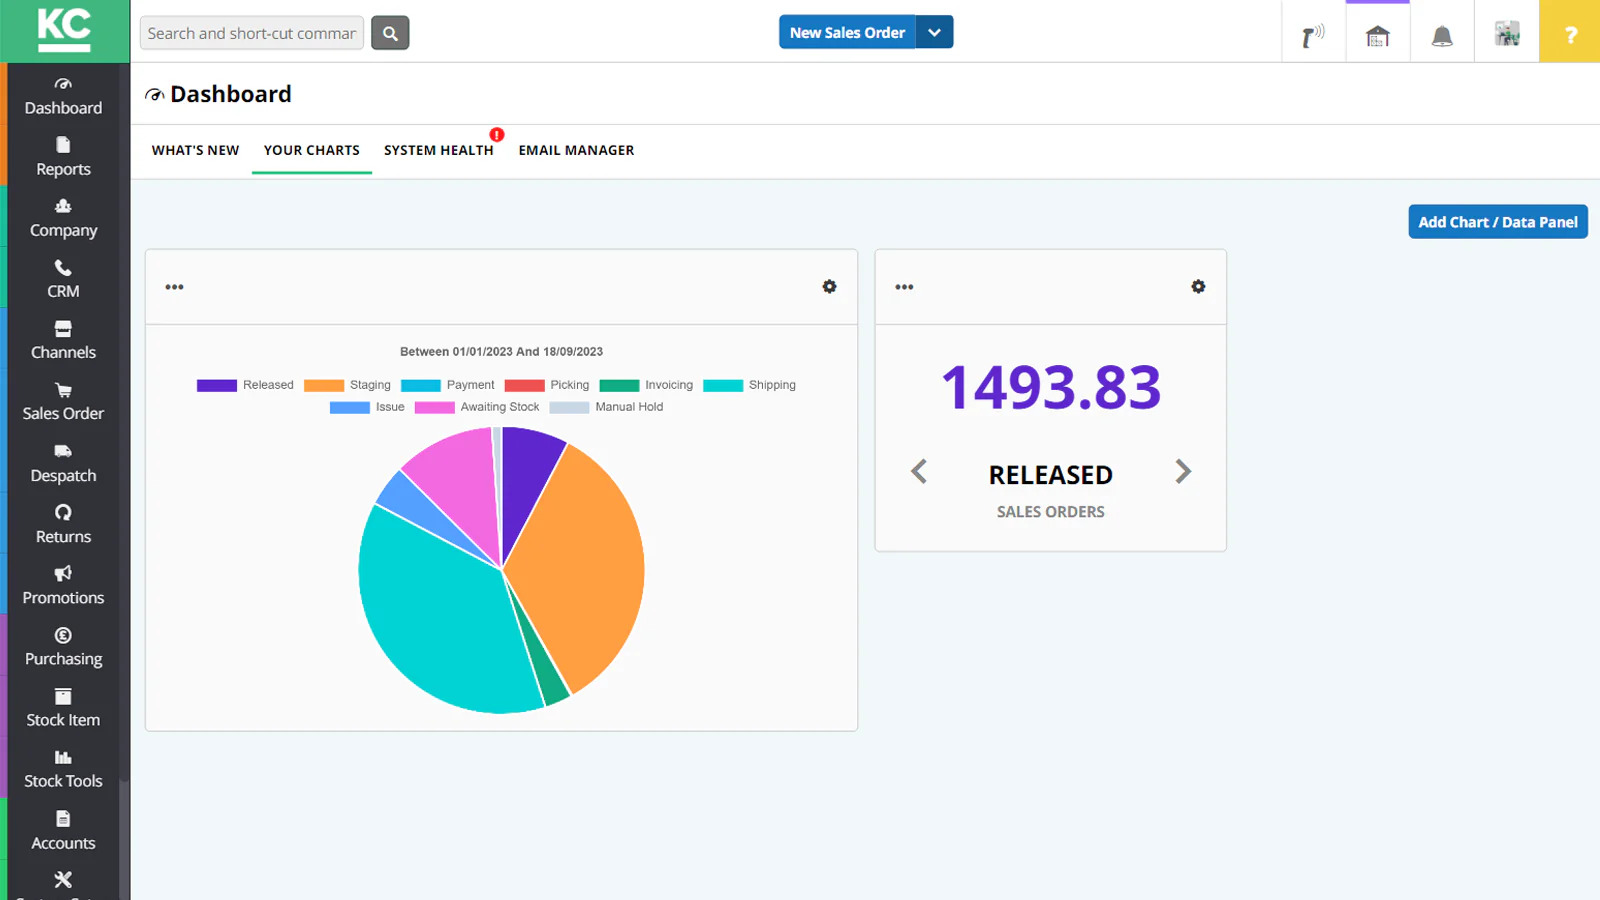Click Add Chart / Data Panel

[x=1497, y=222]
